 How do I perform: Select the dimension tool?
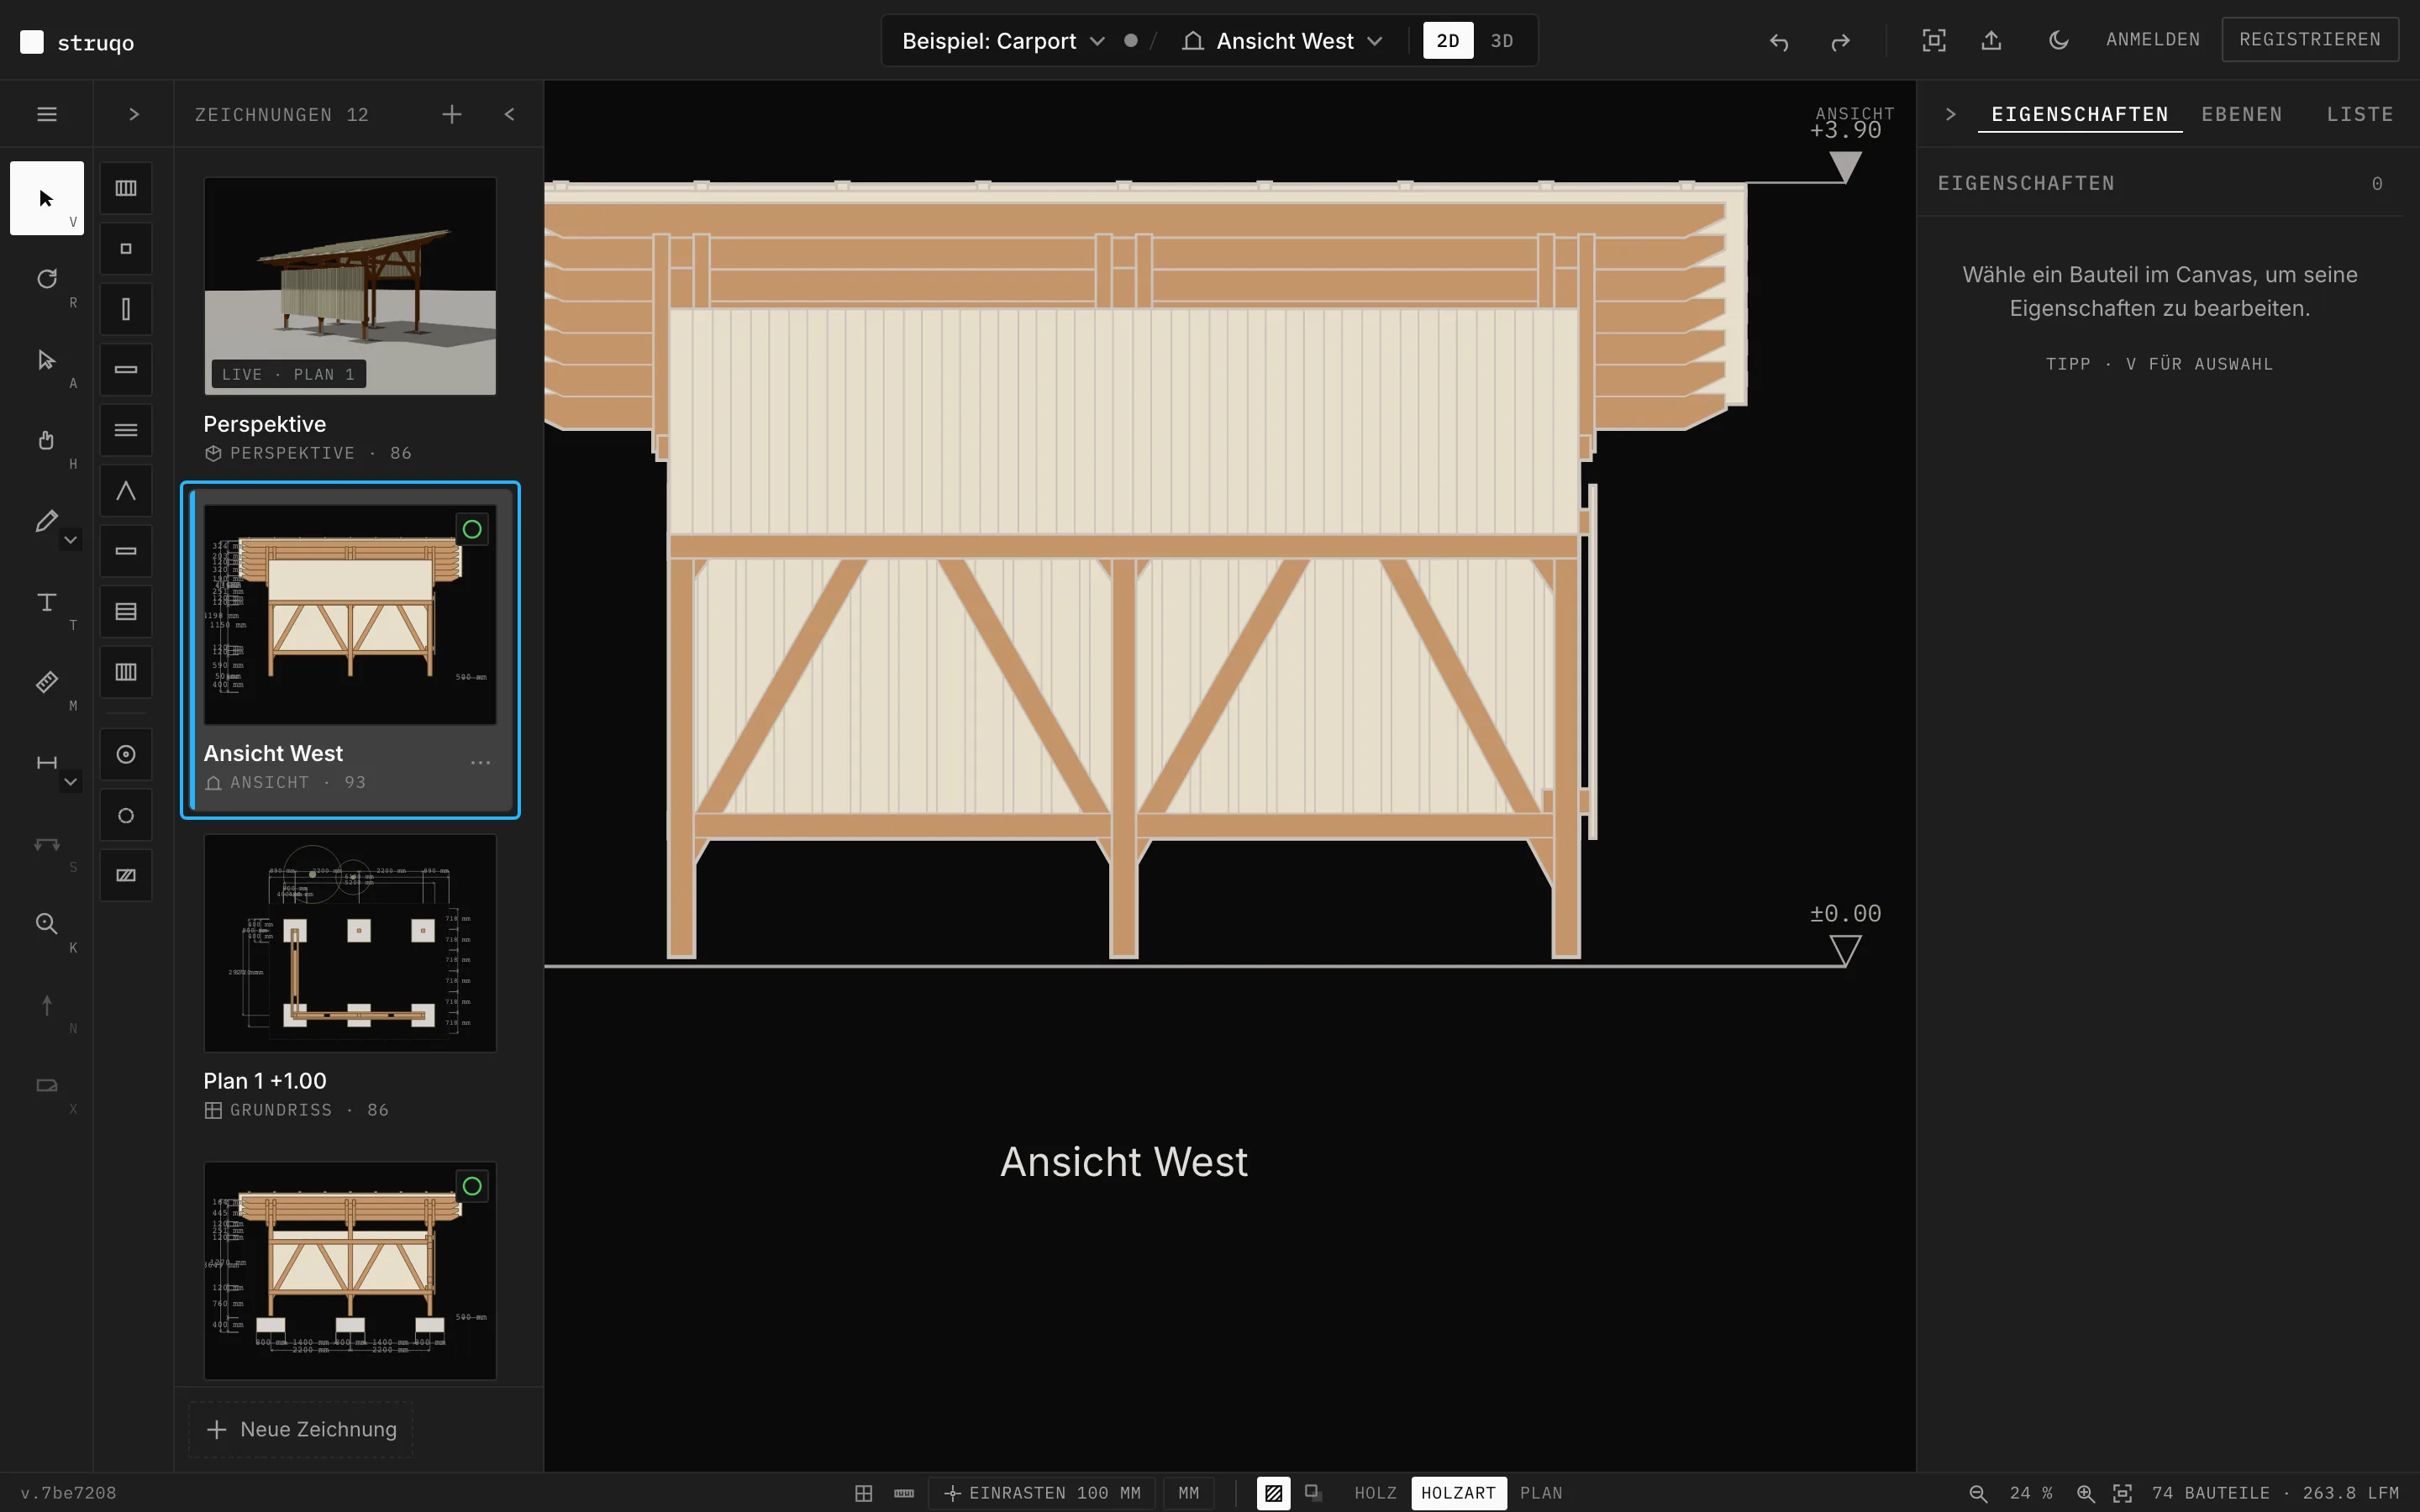point(46,763)
